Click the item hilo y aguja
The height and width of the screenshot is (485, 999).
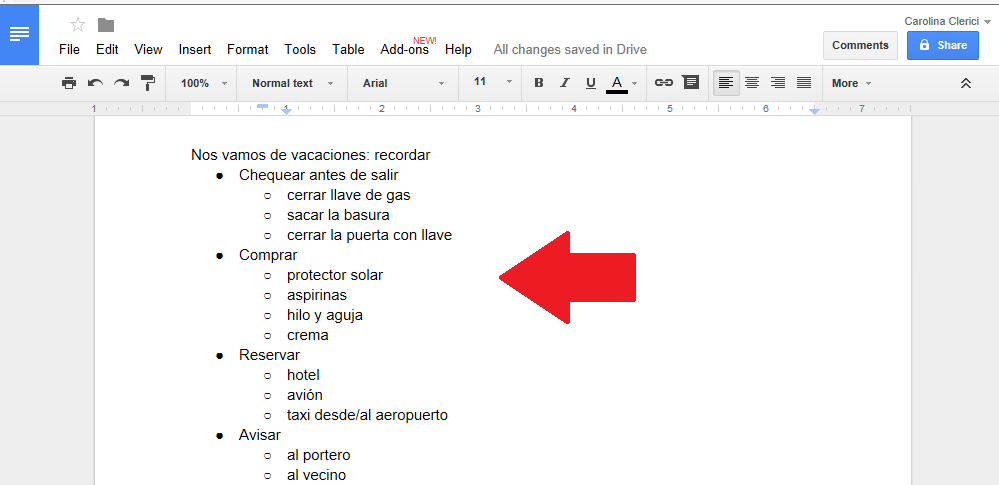click(x=325, y=315)
